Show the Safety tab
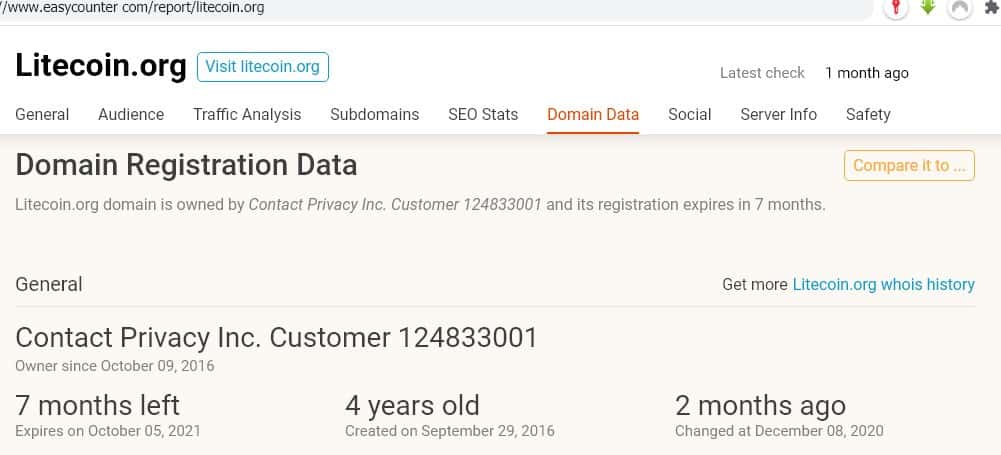This screenshot has width=1001, height=455. [868, 114]
